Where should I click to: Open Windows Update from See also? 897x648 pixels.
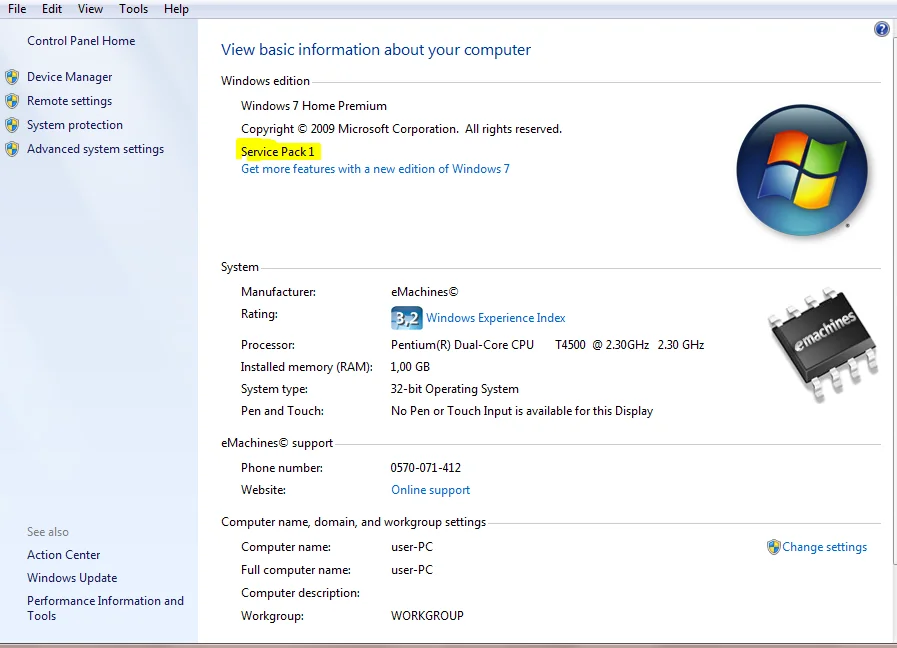click(x=72, y=578)
